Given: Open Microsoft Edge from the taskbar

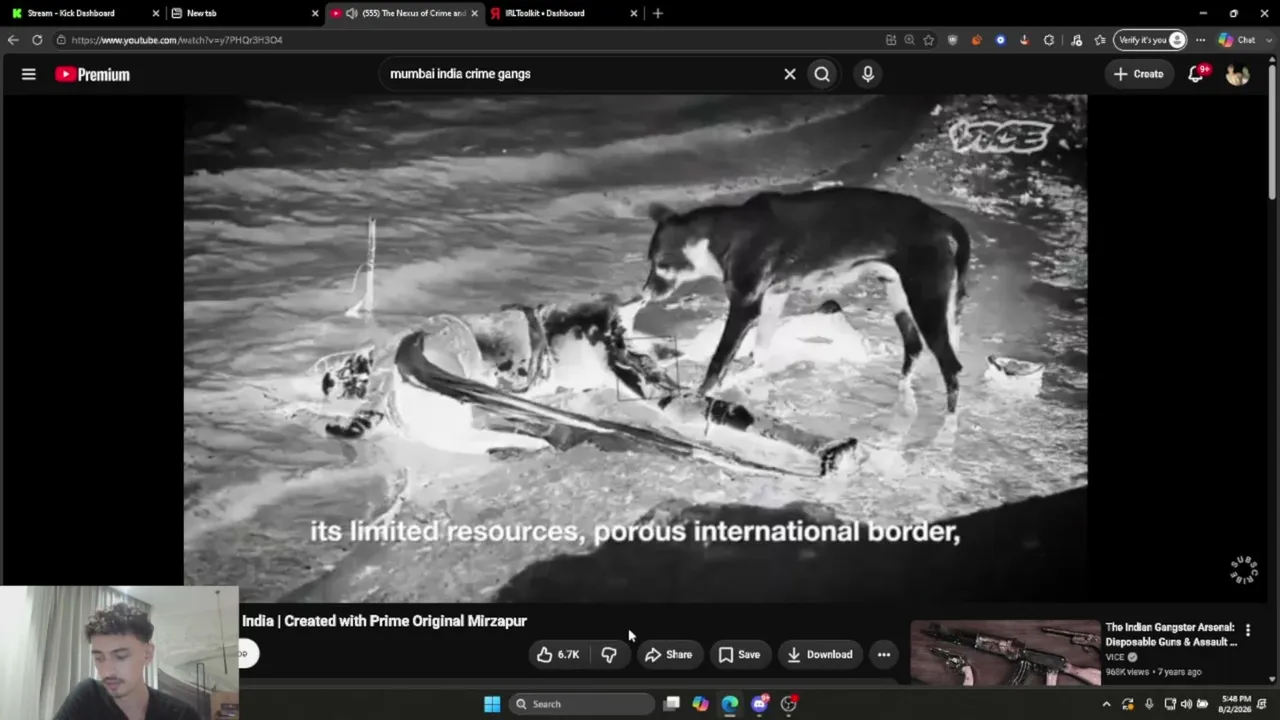Looking at the screenshot, I should click(730, 704).
